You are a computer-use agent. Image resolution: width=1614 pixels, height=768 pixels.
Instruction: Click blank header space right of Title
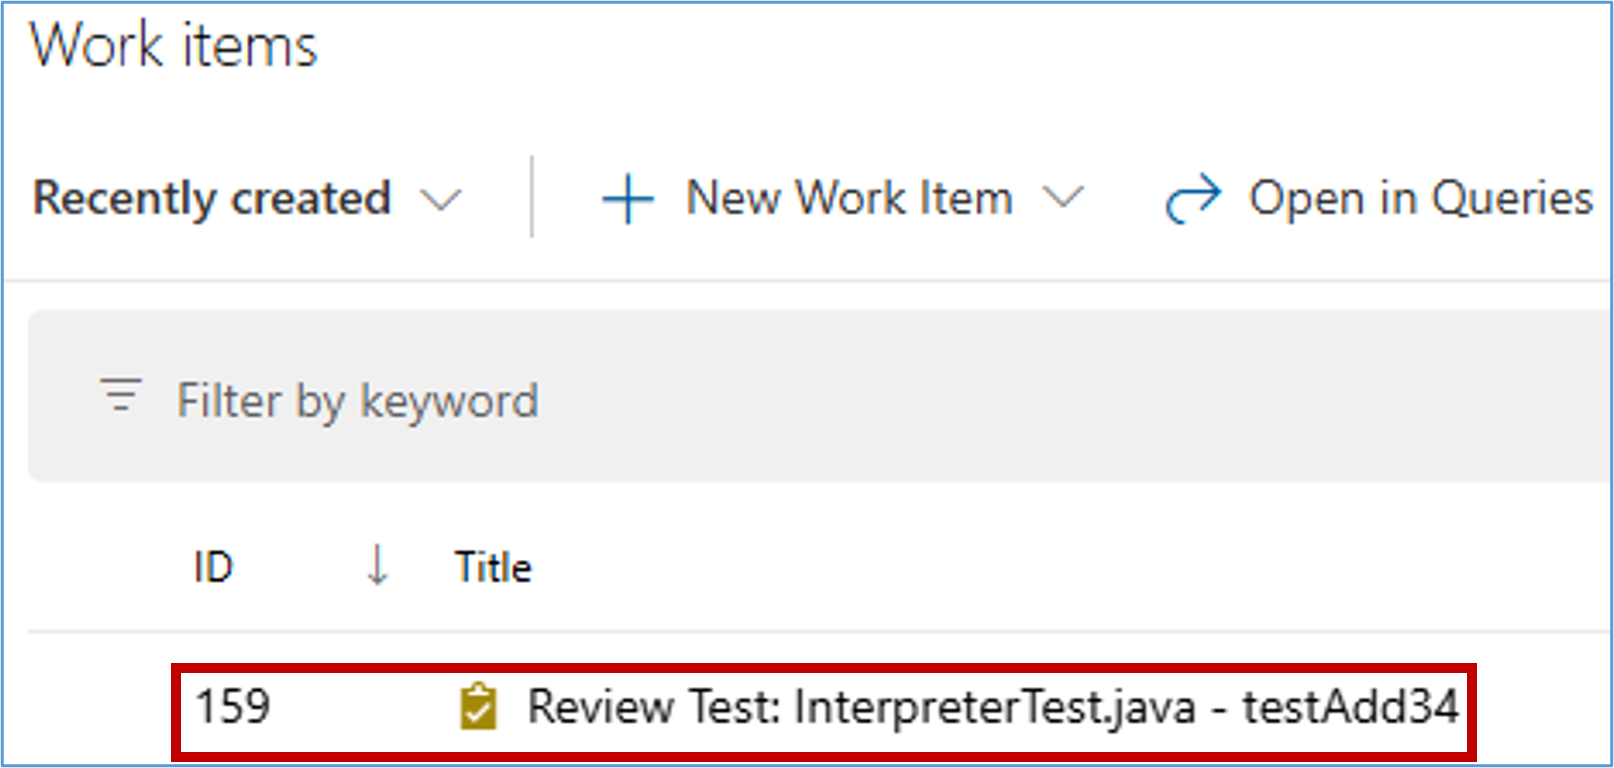click(x=1000, y=567)
